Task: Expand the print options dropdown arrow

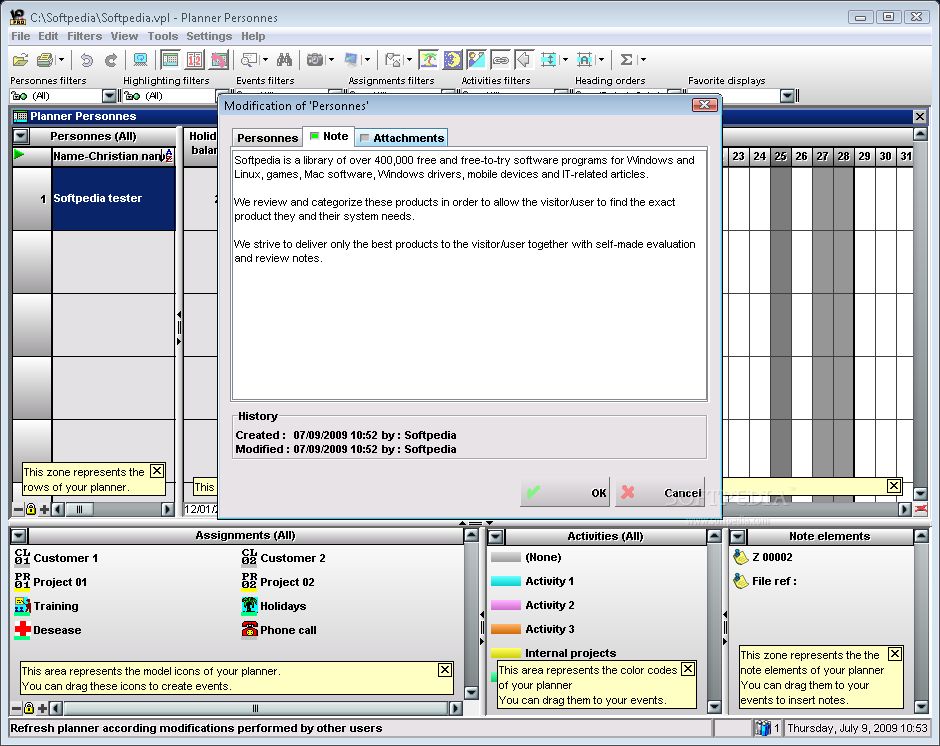Action: pyautogui.click(x=61, y=59)
